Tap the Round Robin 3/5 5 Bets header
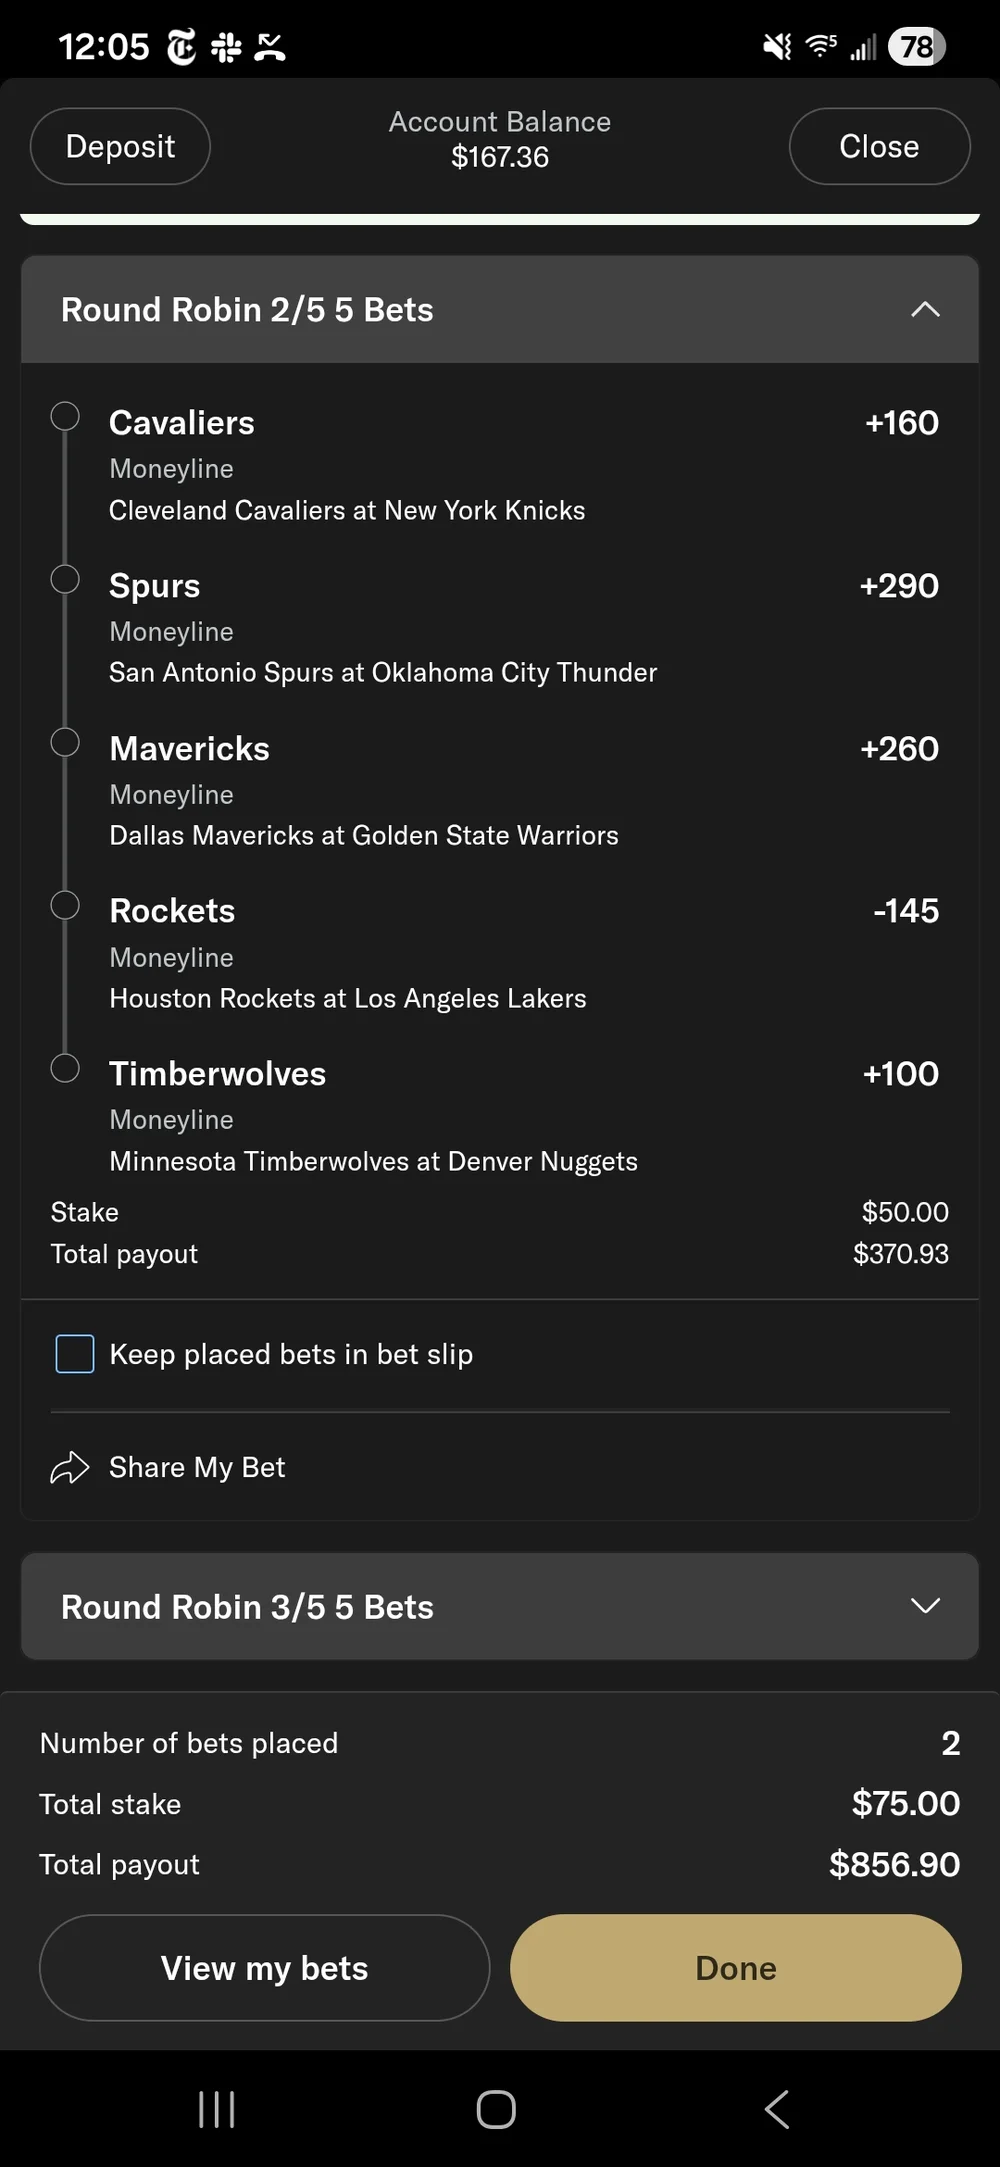1000x2167 pixels. coord(247,1607)
